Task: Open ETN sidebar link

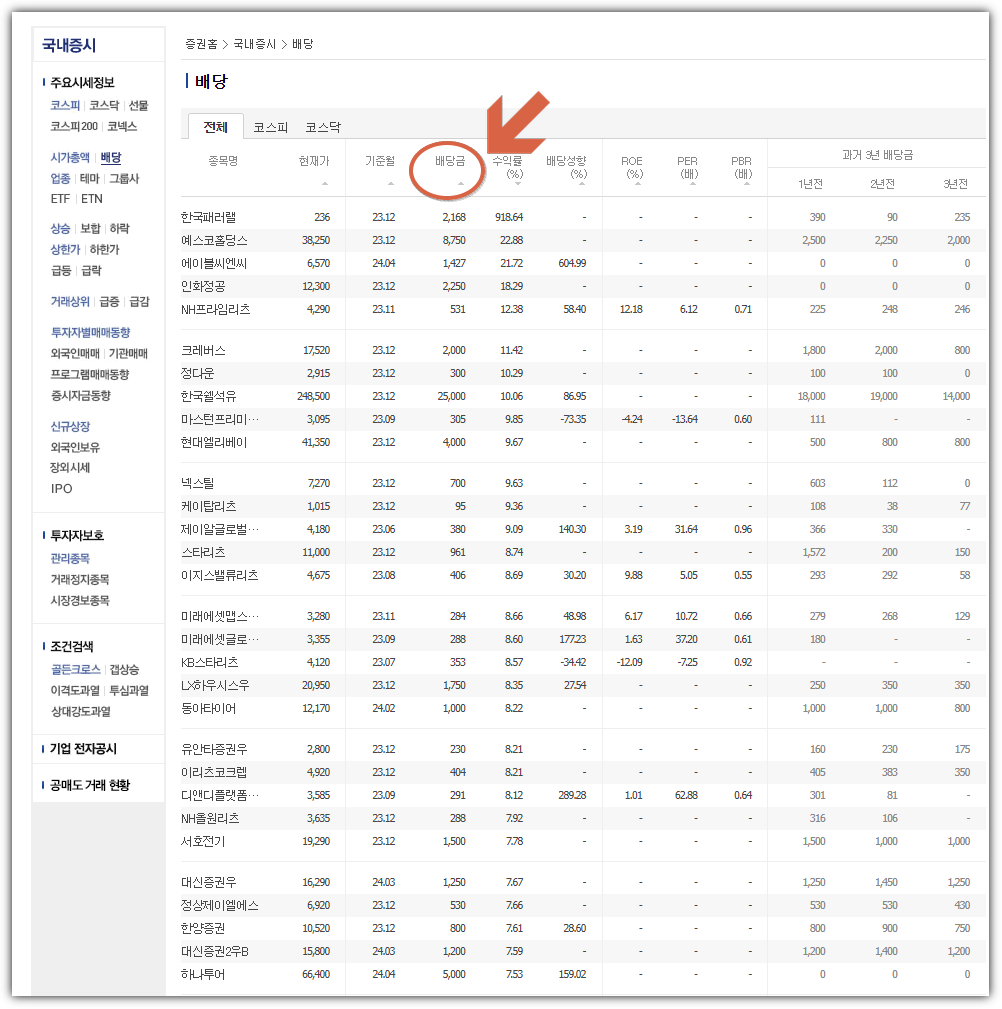Action: 92,199
